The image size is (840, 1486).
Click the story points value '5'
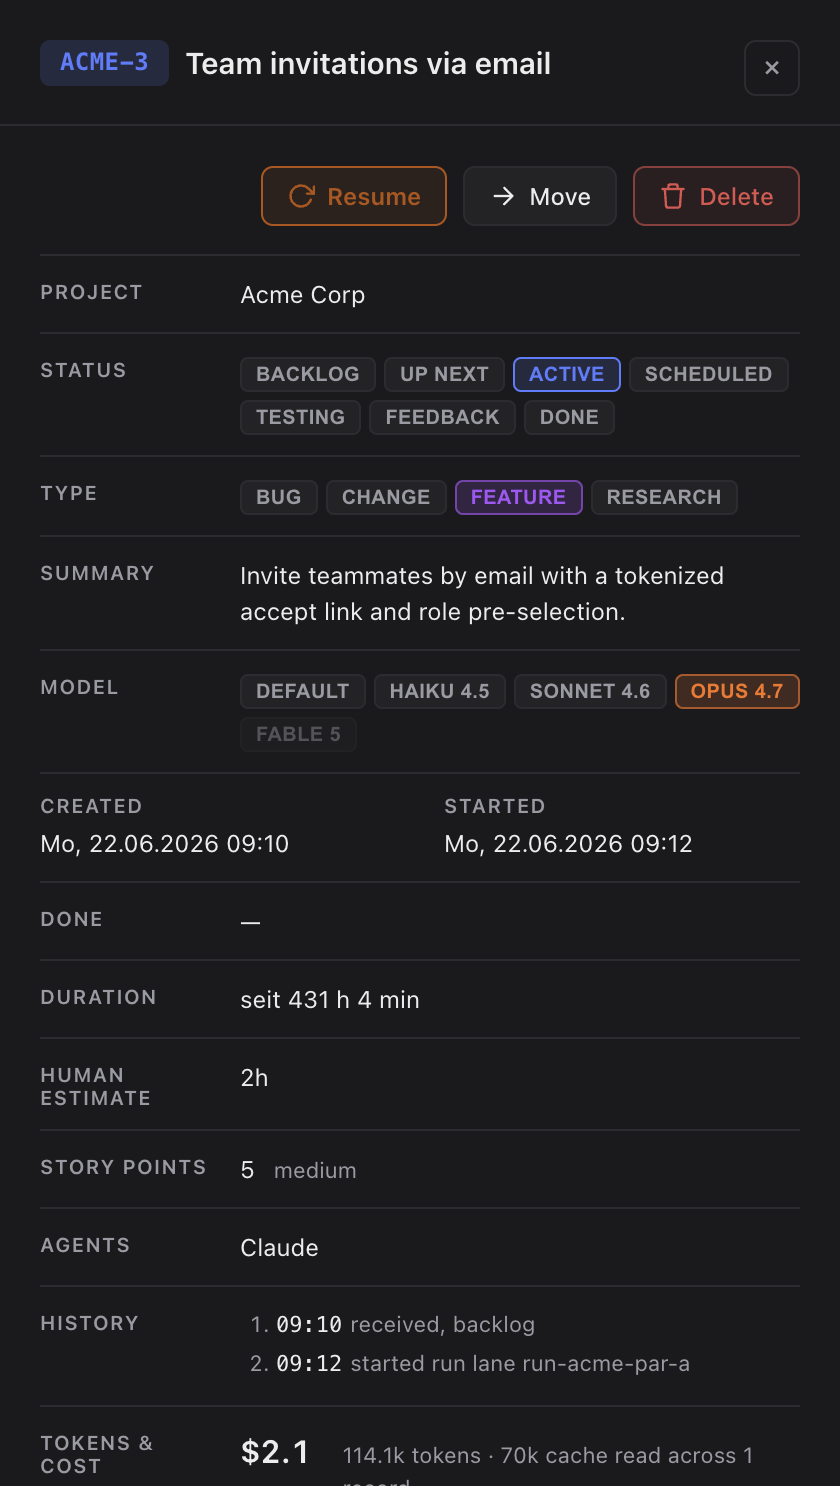(247, 1170)
